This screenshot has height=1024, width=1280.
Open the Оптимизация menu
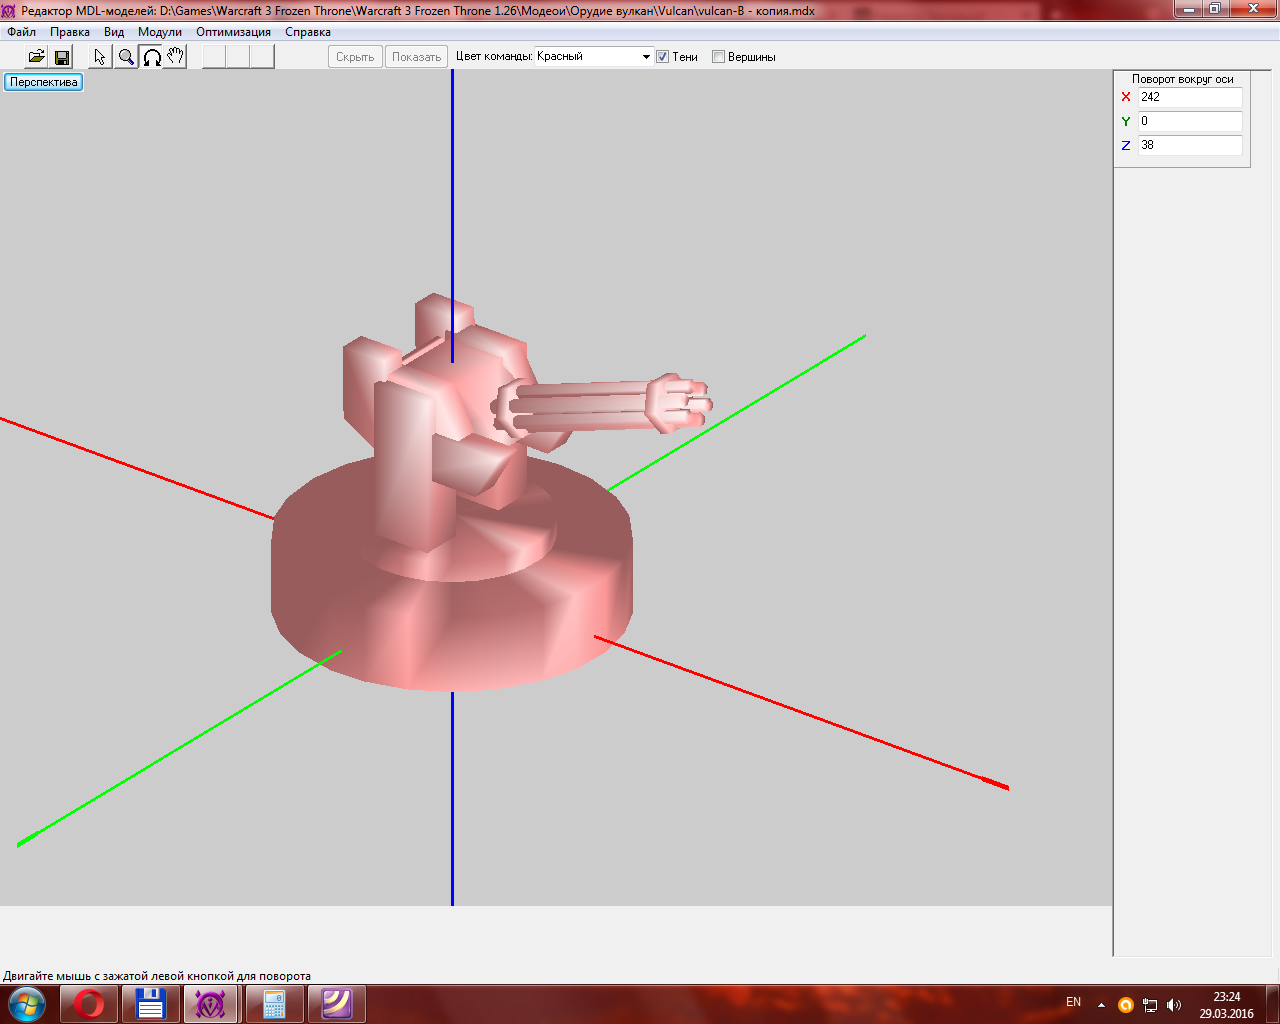[x=233, y=32]
